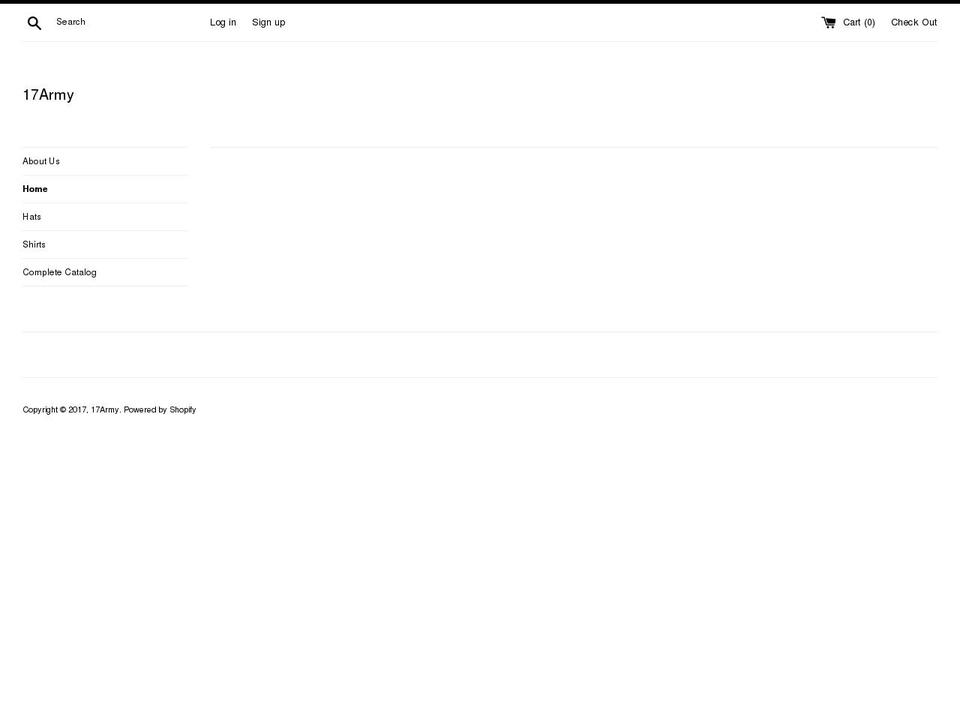Select Home in the sidebar navigation
960x720 pixels.
click(35, 188)
